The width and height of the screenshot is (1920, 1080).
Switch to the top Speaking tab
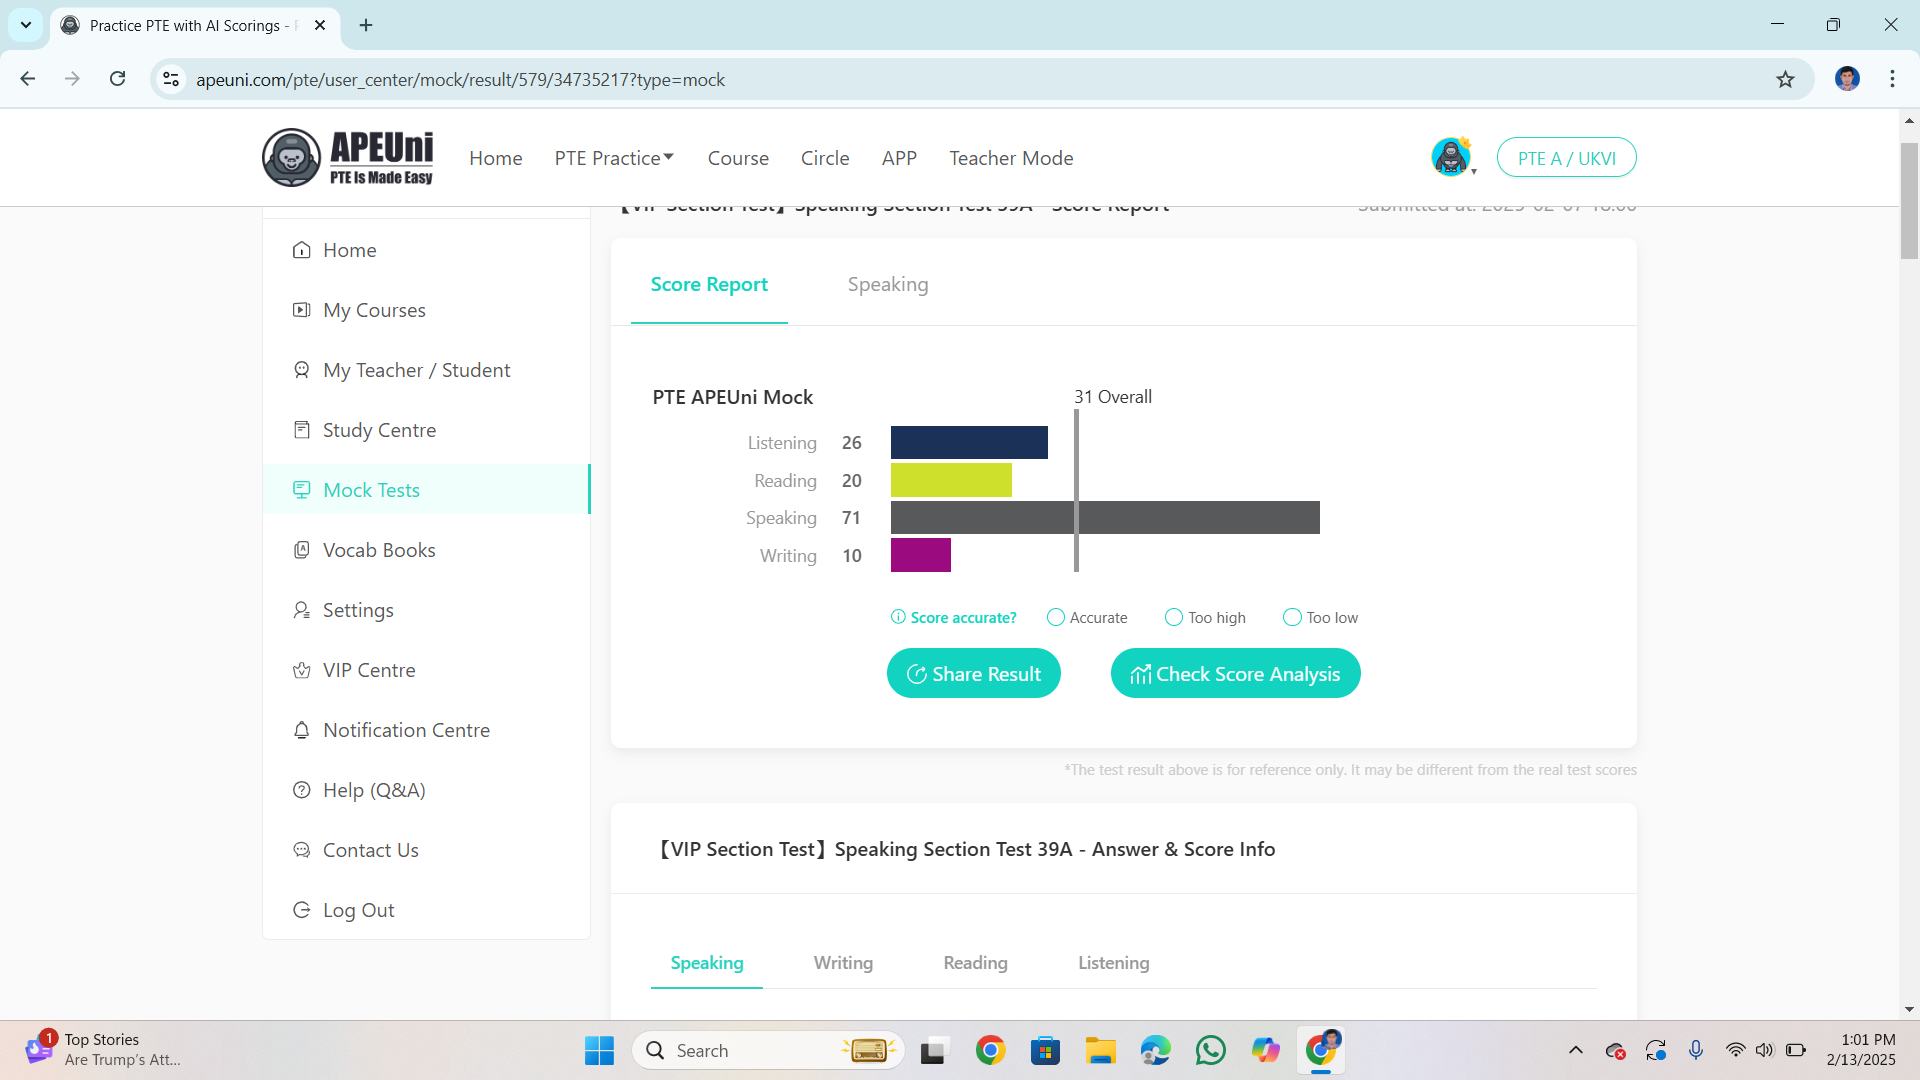[x=888, y=284]
